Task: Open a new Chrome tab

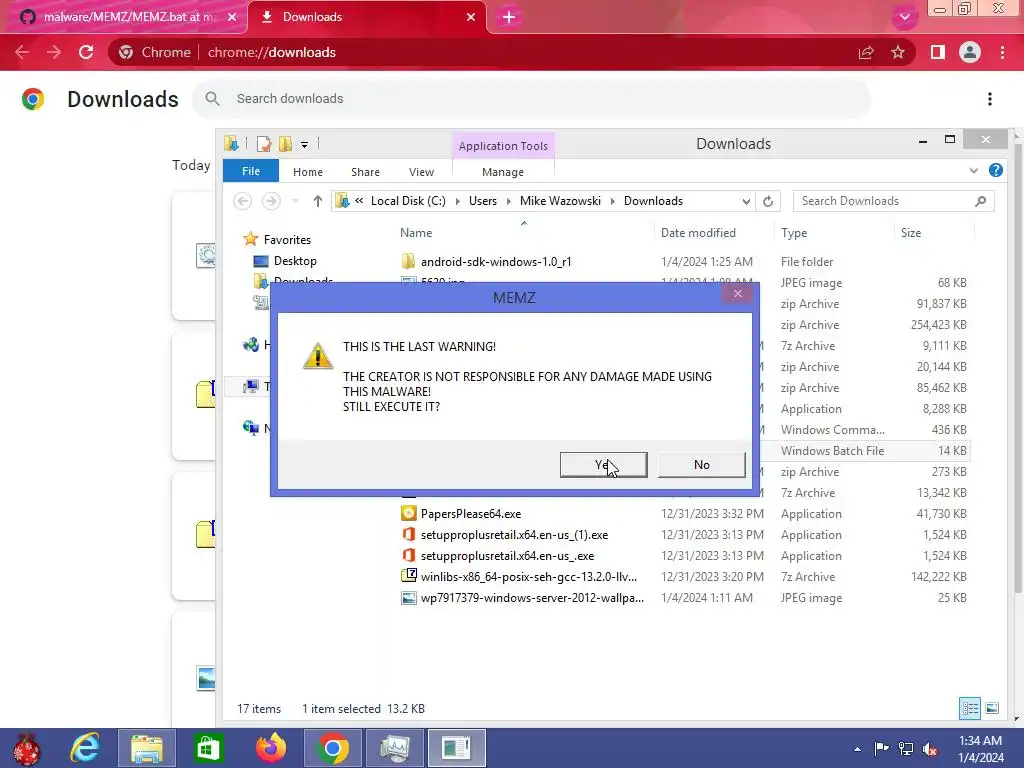Action: [509, 17]
